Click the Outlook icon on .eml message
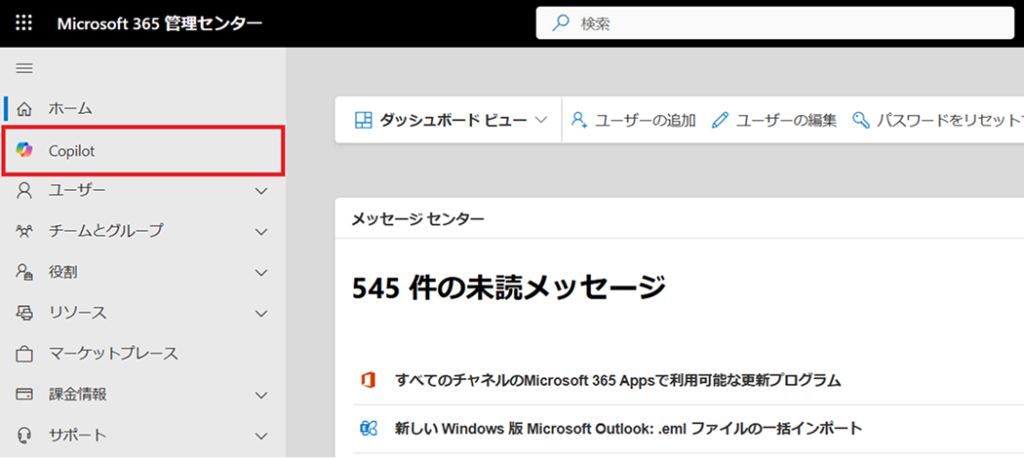 click(369, 429)
